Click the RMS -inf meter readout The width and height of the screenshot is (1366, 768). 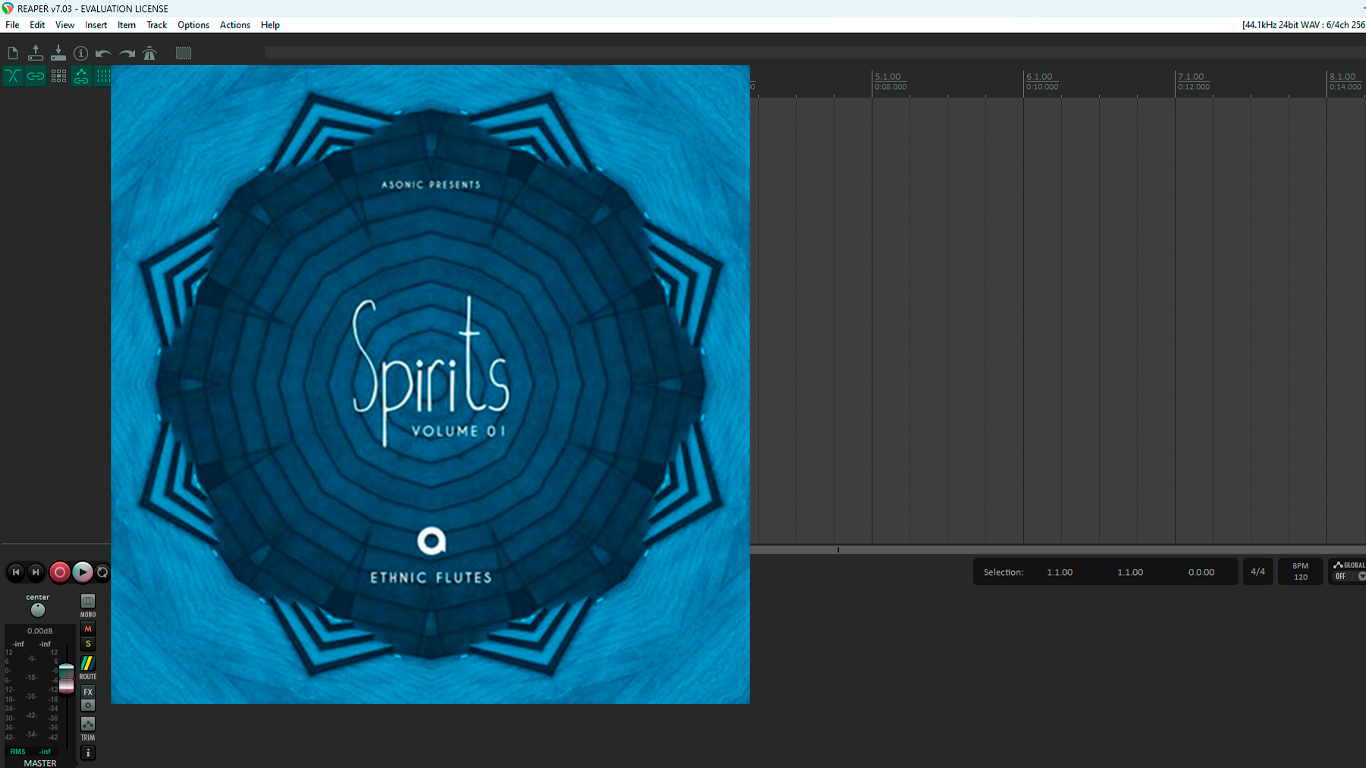[31, 751]
